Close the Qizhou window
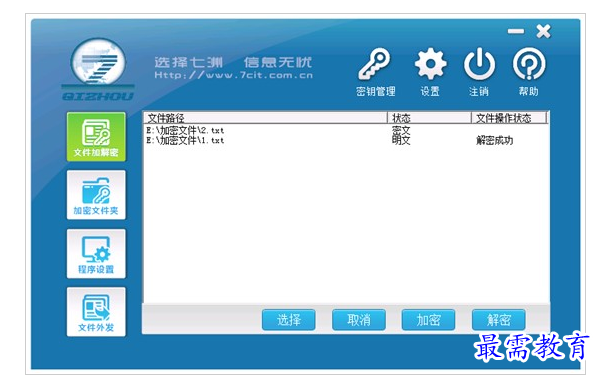This screenshot has height=378, width=598. [543, 31]
